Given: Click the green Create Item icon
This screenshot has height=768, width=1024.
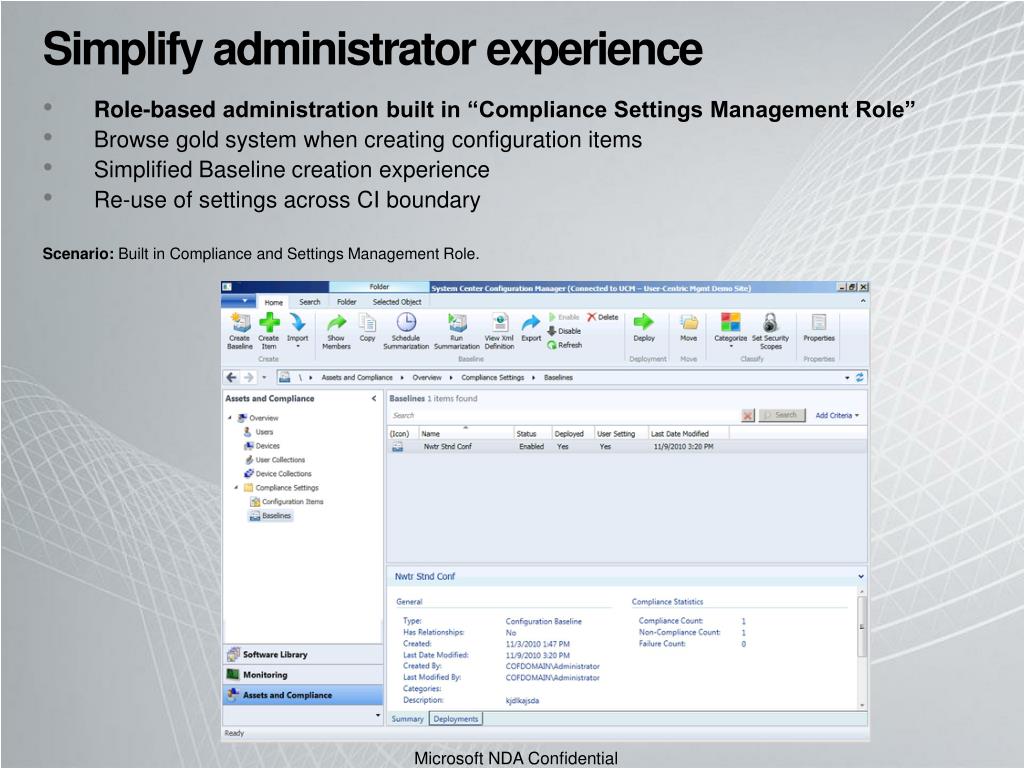Looking at the screenshot, I should click(x=269, y=324).
